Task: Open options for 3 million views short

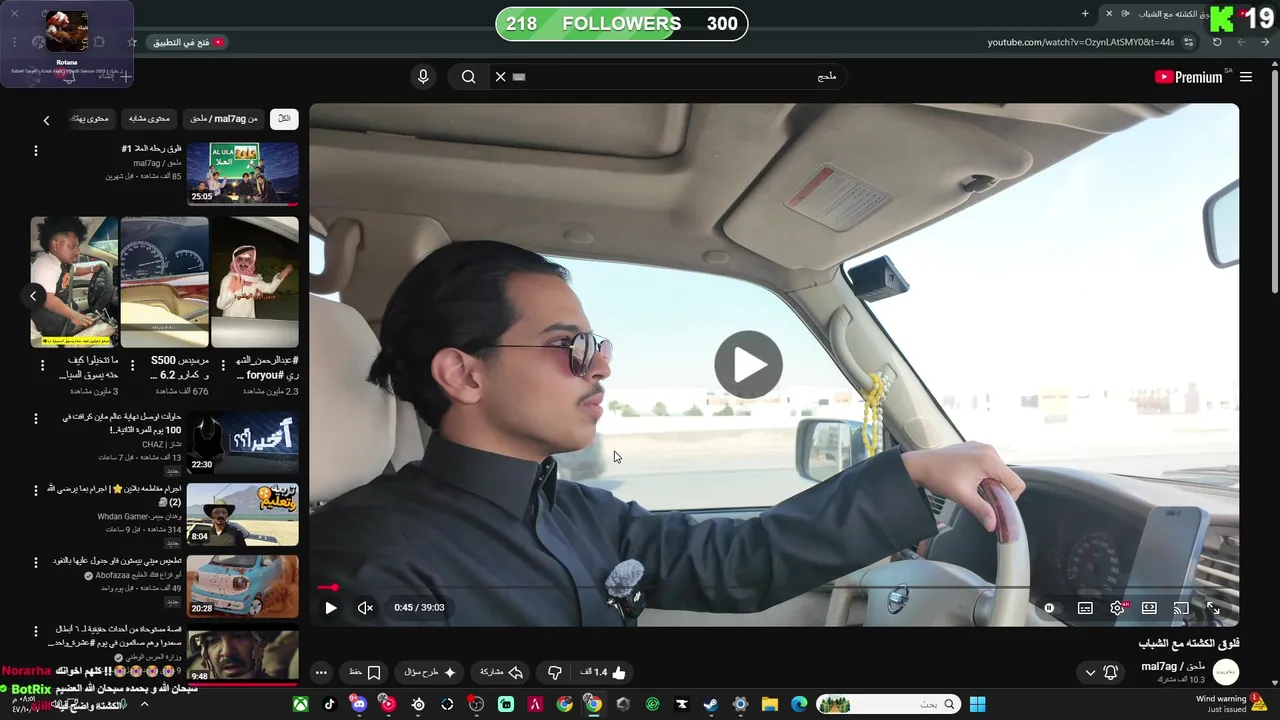Action: [x=42, y=366]
